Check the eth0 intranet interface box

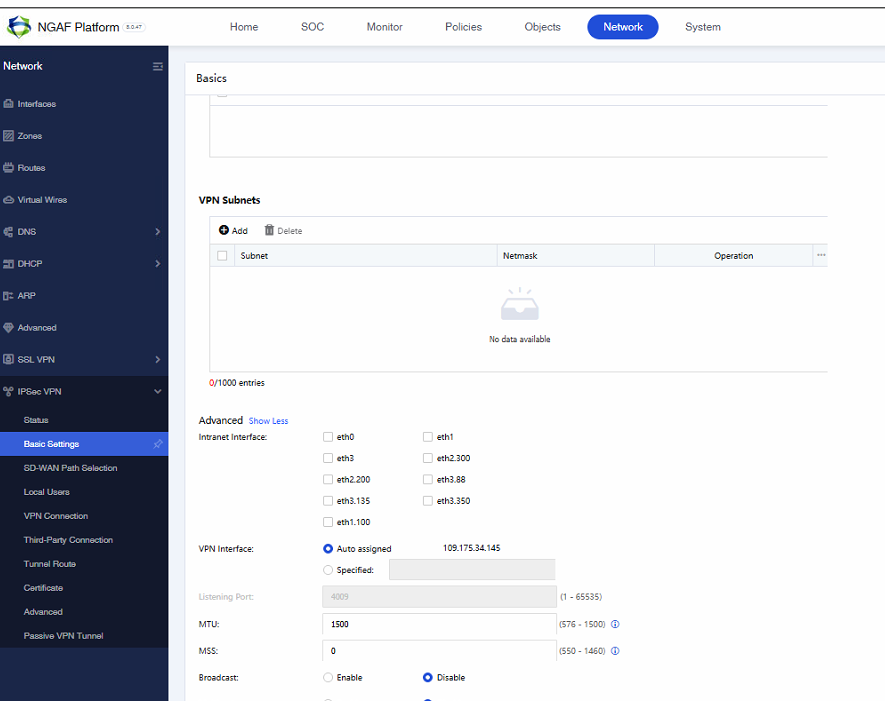(x=328, y=437)
